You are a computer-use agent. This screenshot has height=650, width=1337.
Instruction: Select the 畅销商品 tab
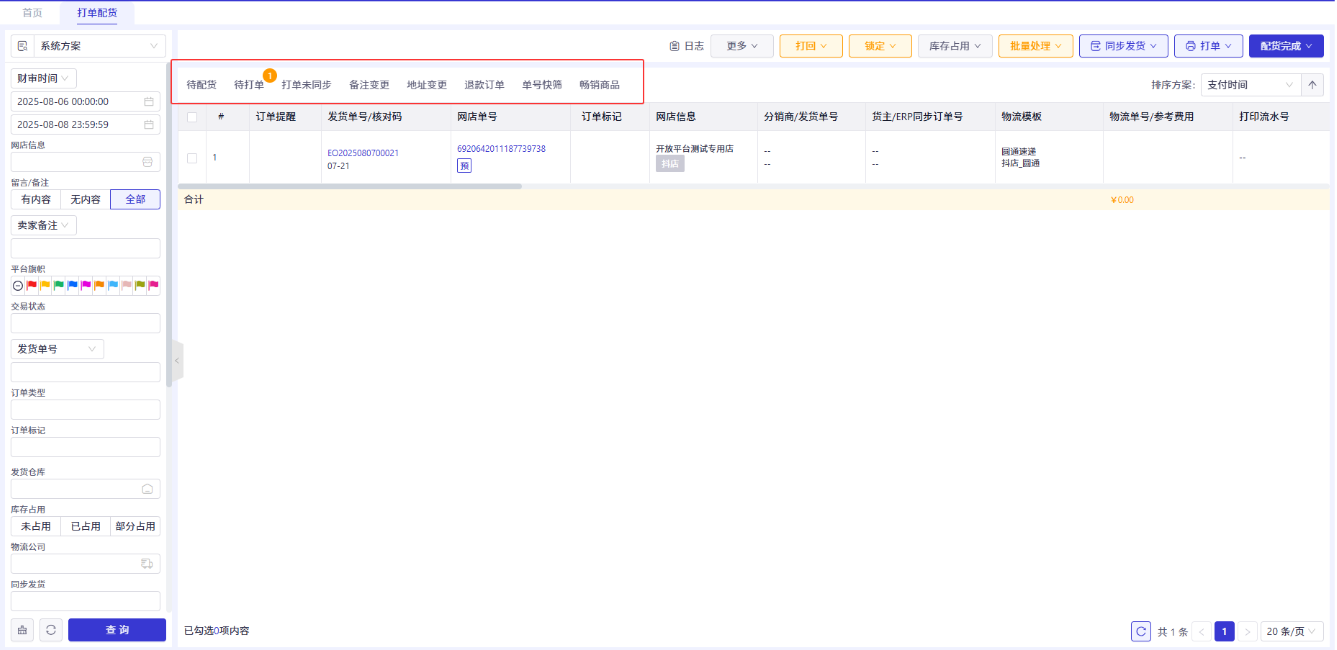599,85
